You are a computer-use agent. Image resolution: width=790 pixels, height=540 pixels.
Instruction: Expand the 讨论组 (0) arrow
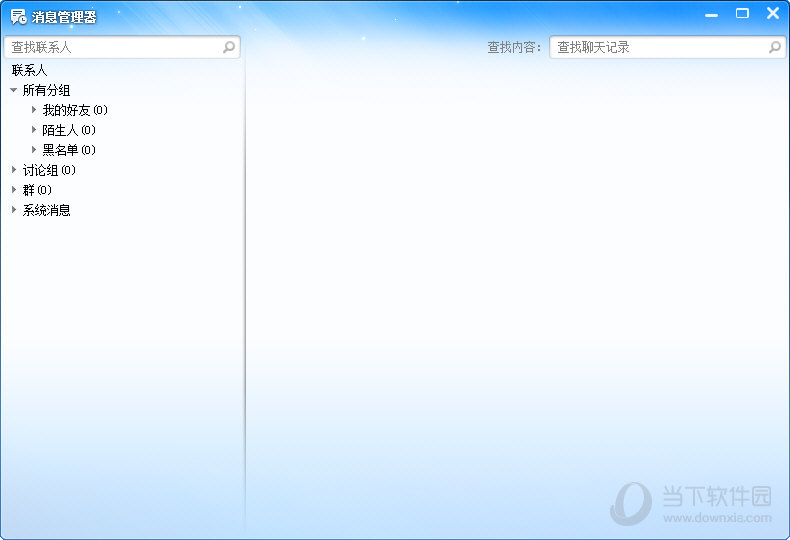pyautogui.click(x=14, y=170)
